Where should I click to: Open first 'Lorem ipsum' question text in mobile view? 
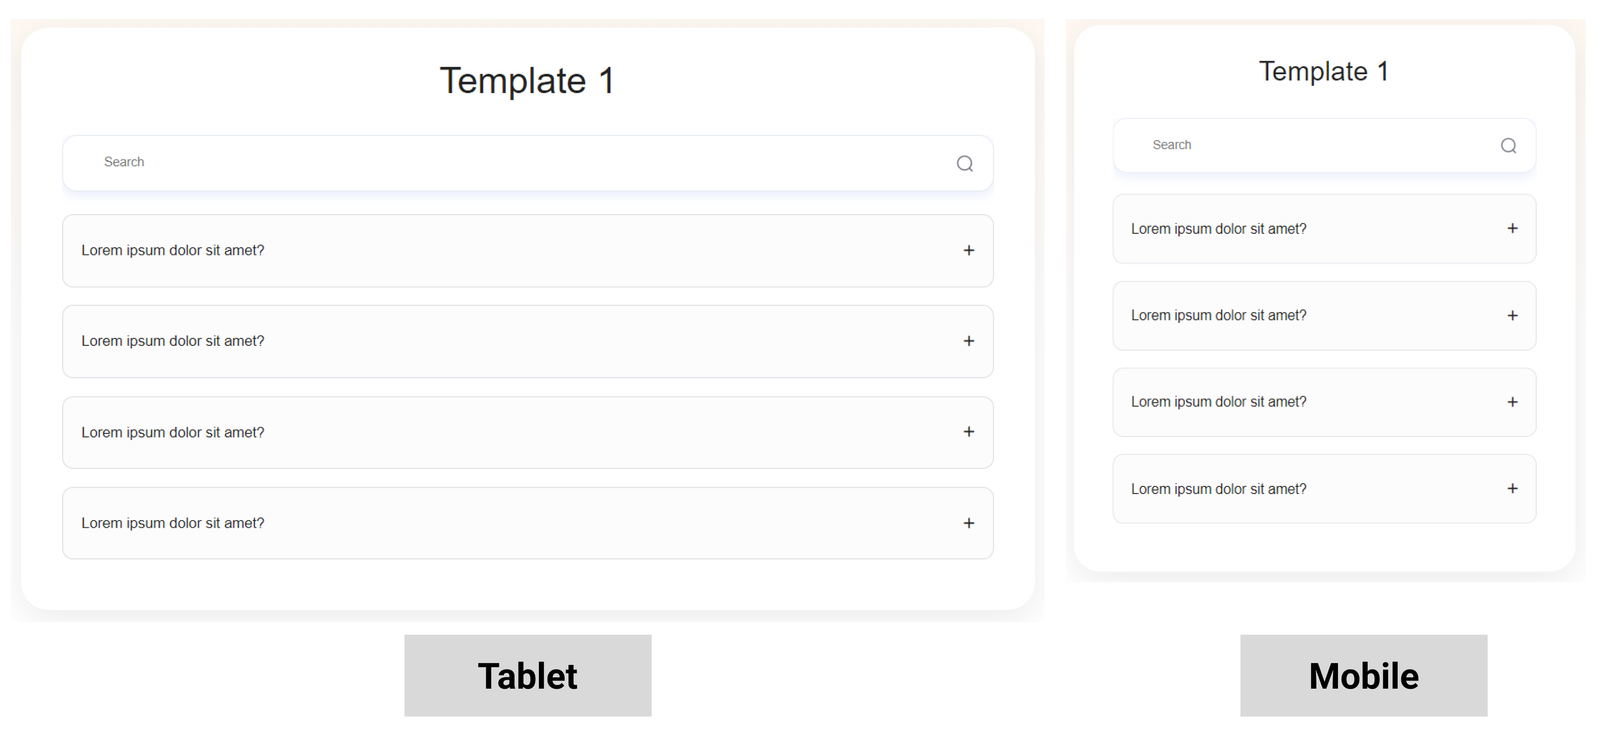click(x=1218, y=229)
